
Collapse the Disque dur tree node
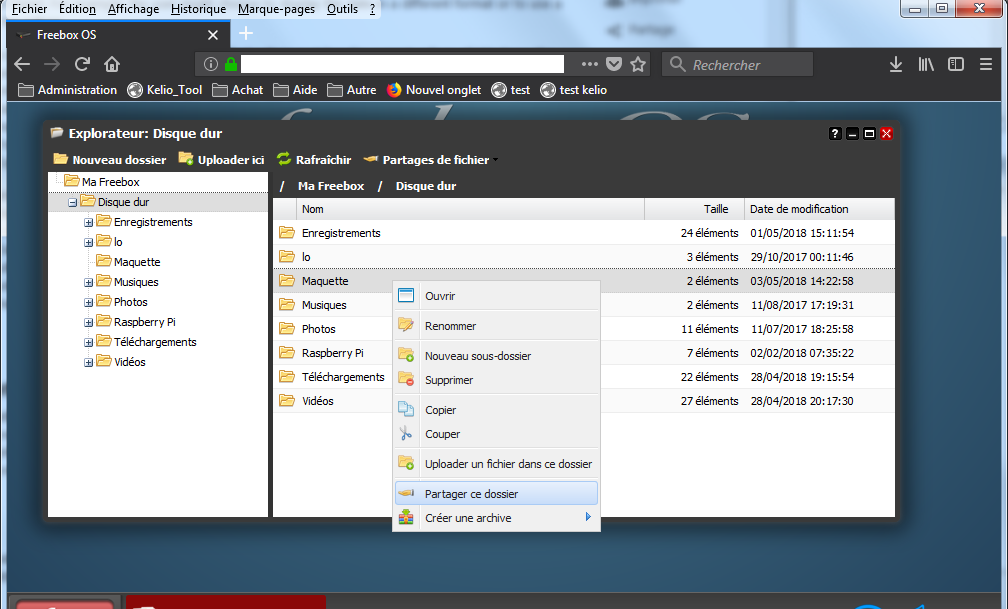pos(73,203)
